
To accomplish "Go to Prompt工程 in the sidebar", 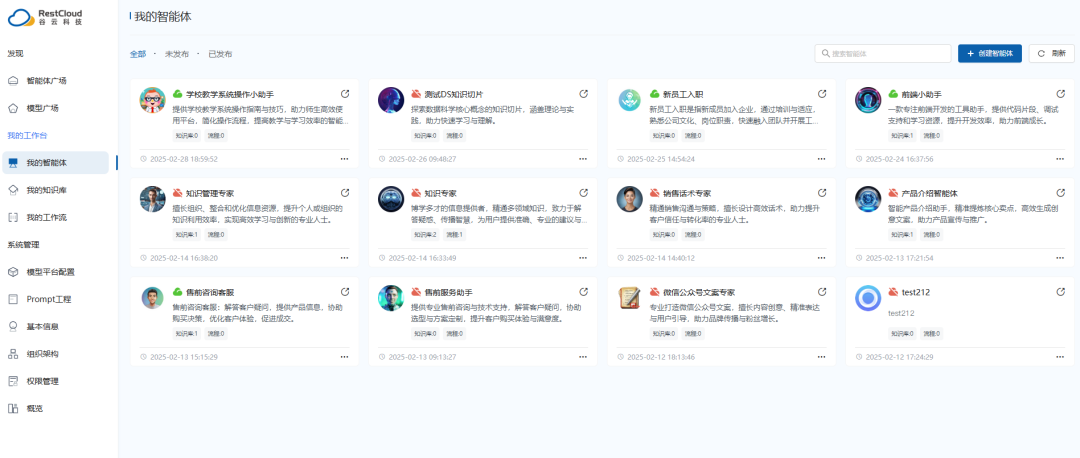I will [x=48, y=299].
